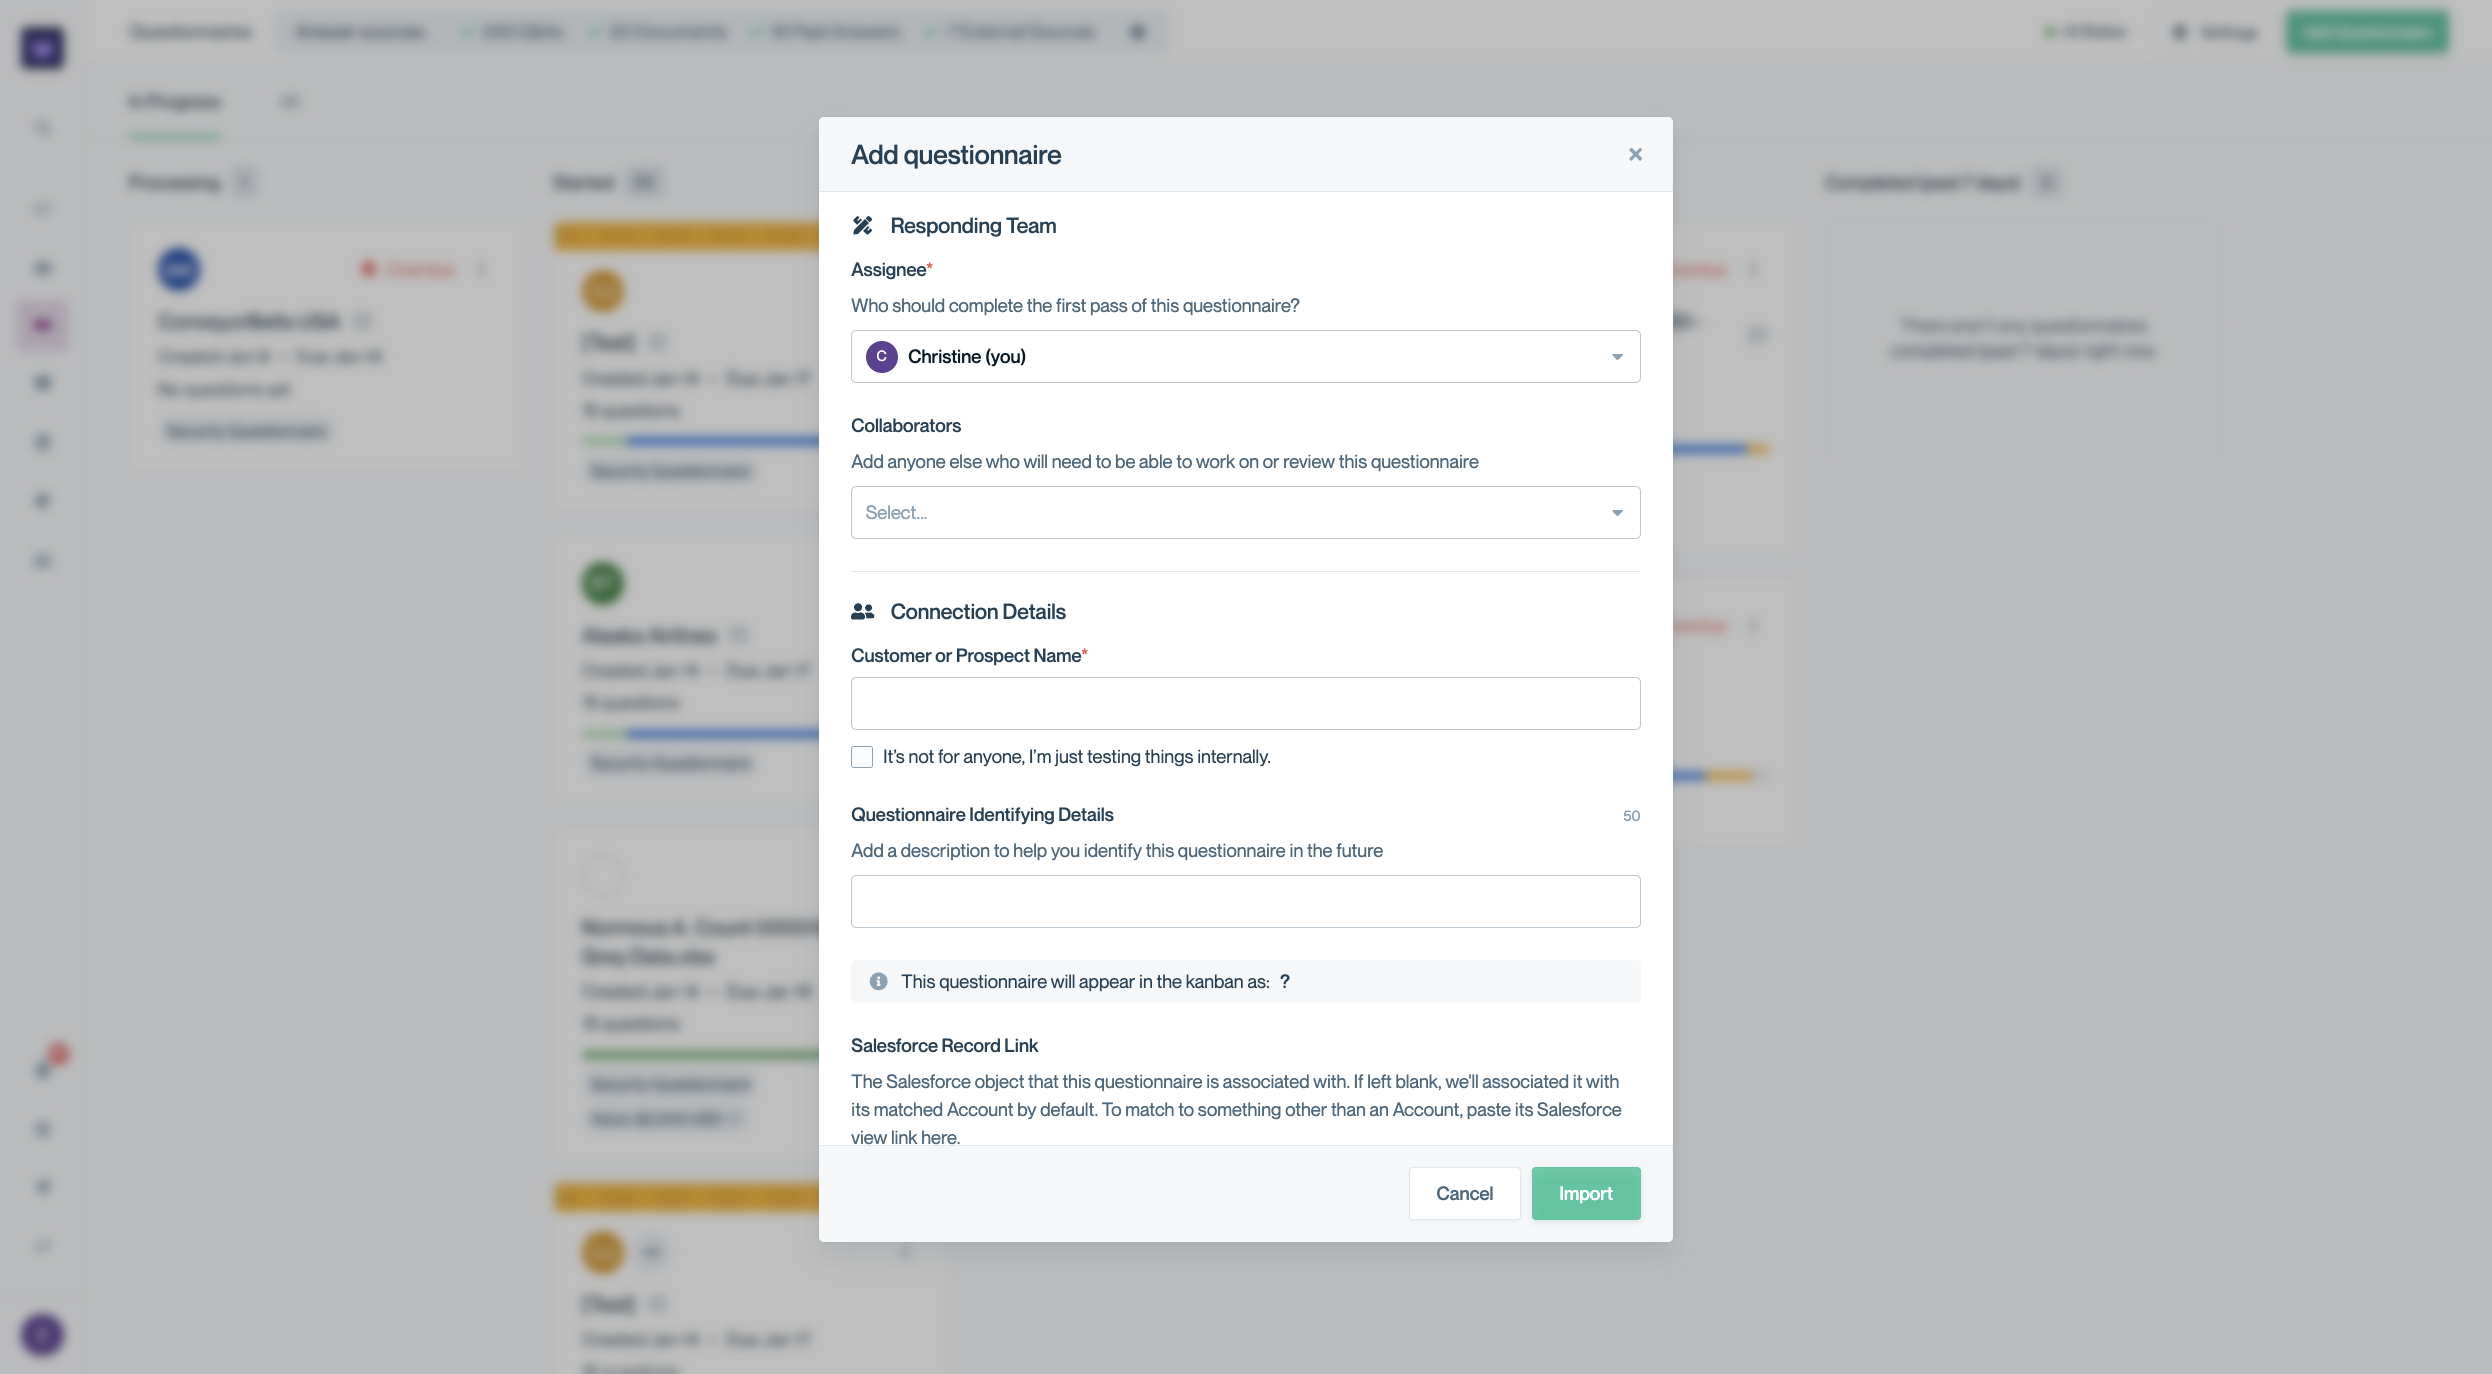
Task: Click the purple app logo in sidebar
Action: pyautogui.click(x=42, y=47)
